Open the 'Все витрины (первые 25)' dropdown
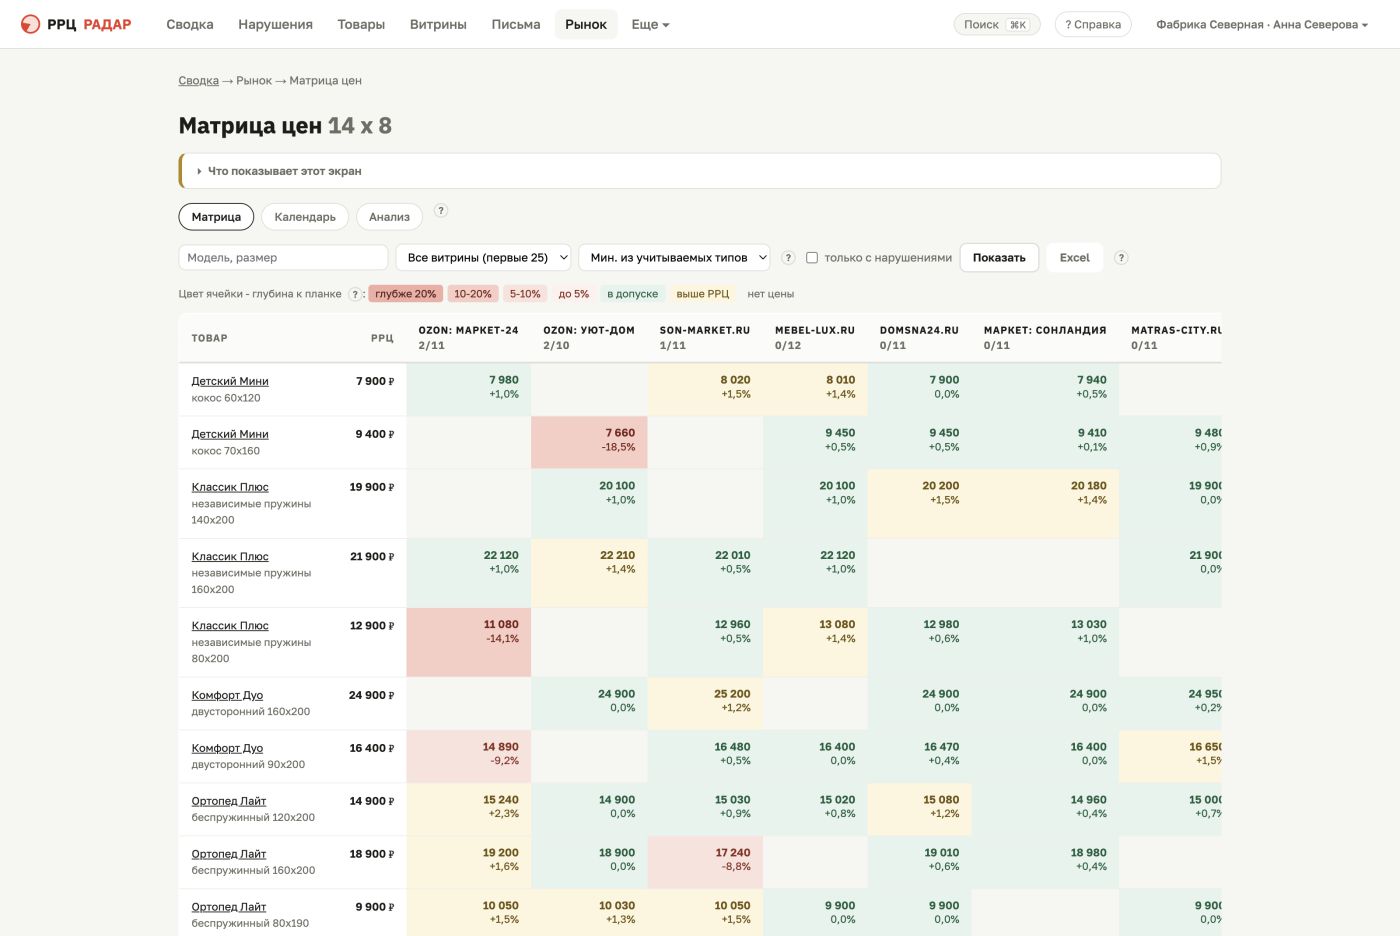The height and width of the screenshot is (936, 1400). point(484,258)
